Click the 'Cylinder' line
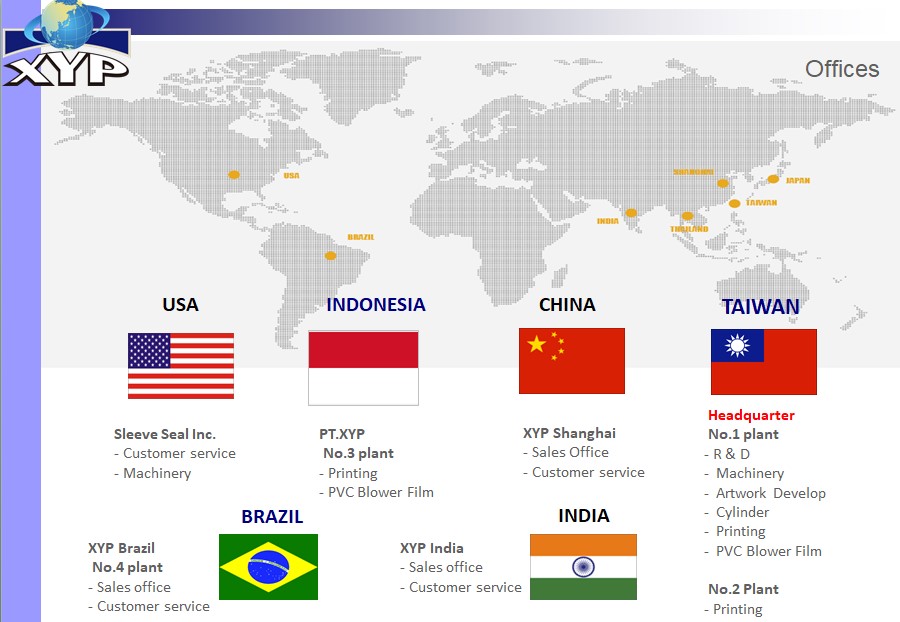Viewport: 900px width, 622px height. point(742,512)
